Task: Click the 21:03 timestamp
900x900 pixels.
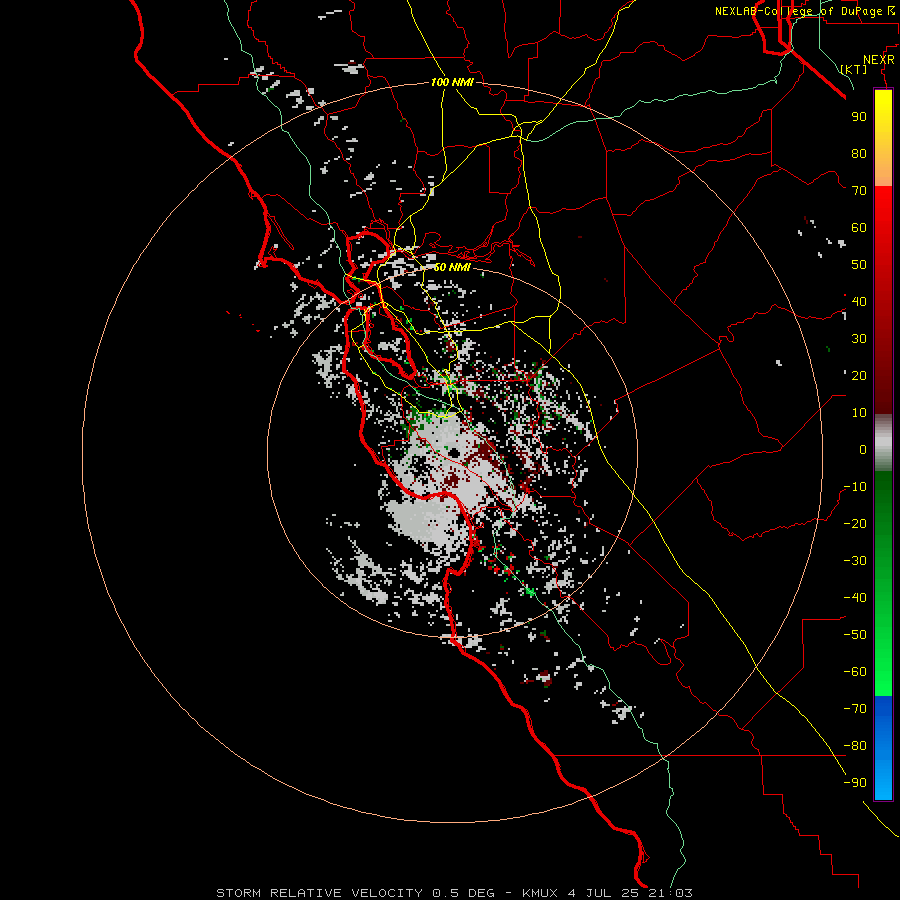Action: click(x=670, y=893)
